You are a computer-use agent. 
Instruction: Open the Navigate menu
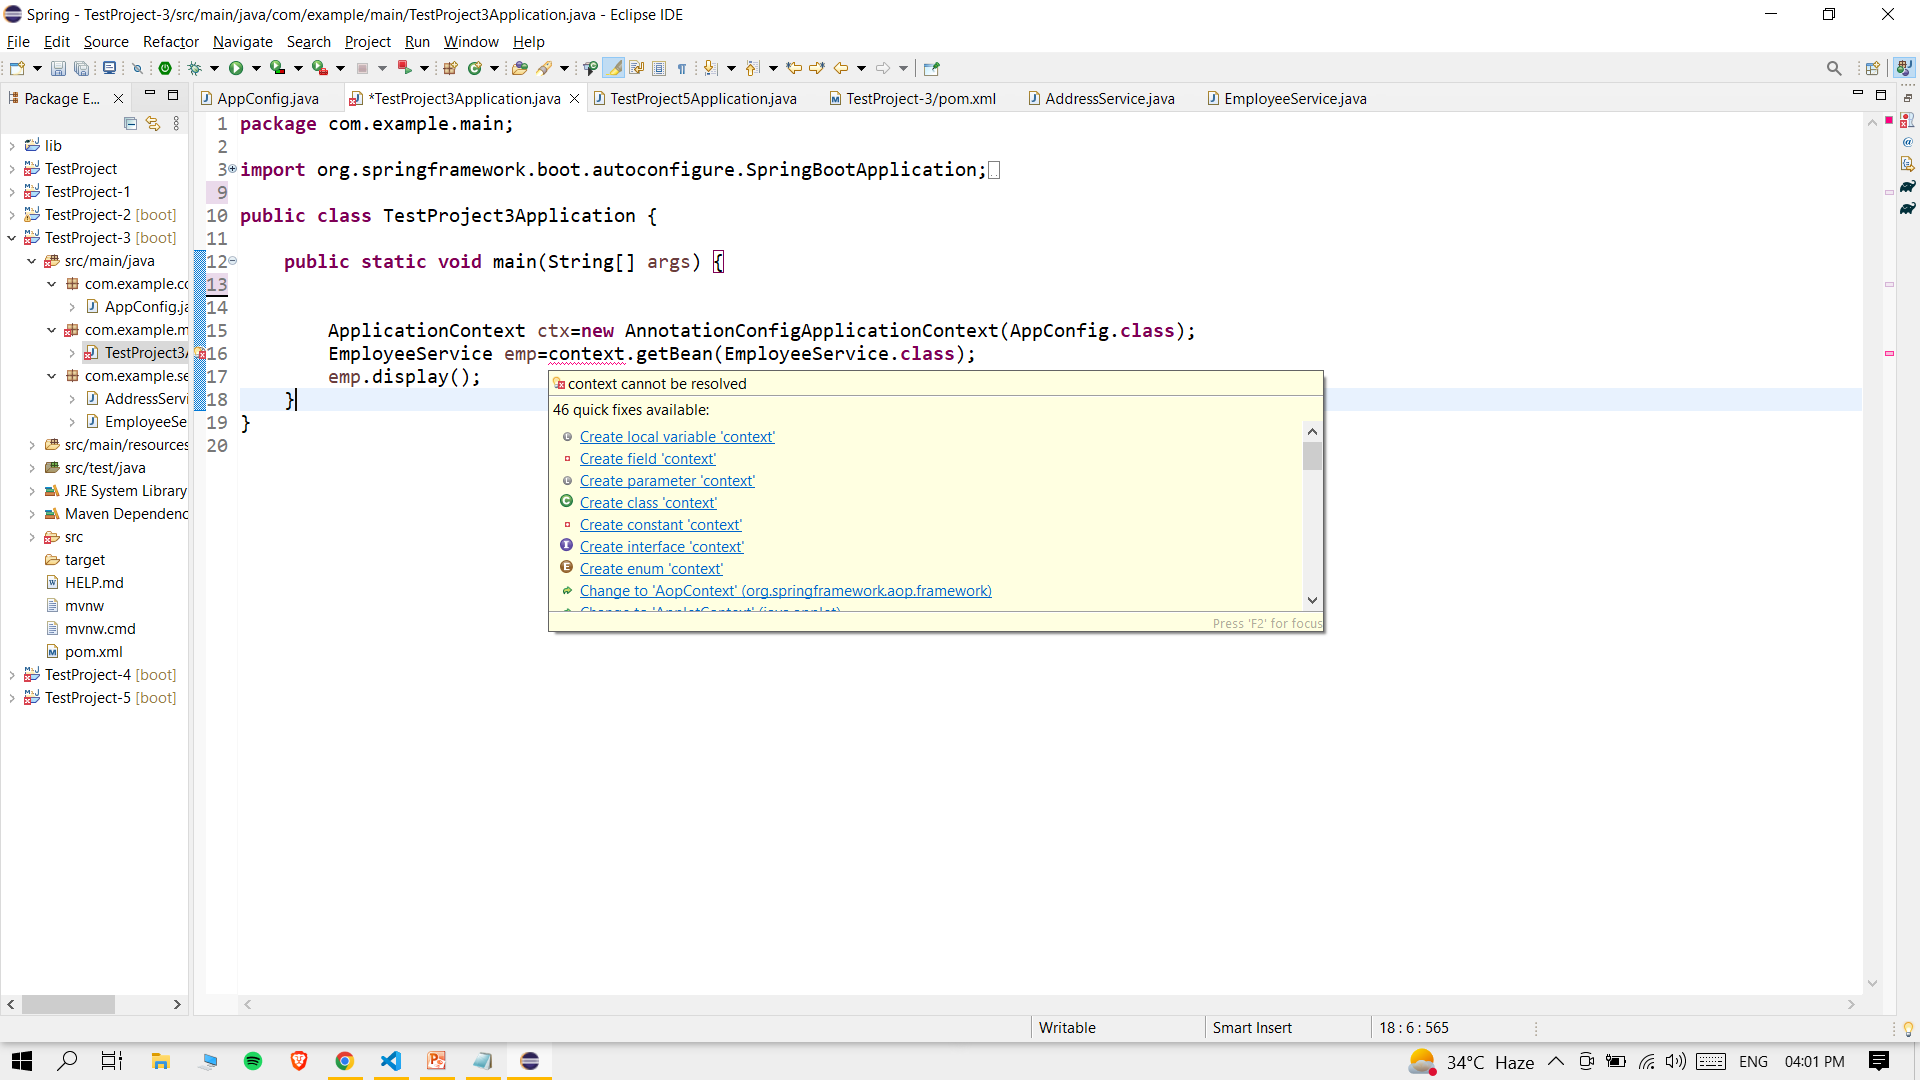(242, 42)
